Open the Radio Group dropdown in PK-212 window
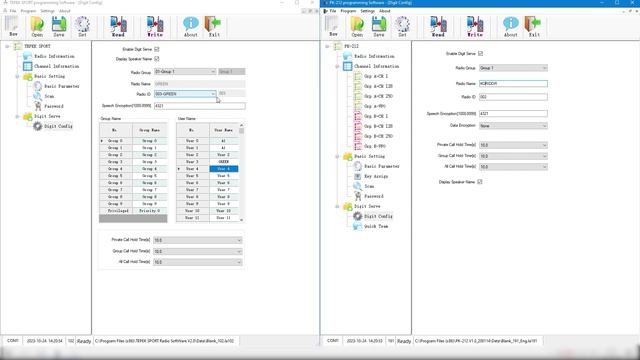Viewport: 640px width, 360px height. tap(513, 68)
